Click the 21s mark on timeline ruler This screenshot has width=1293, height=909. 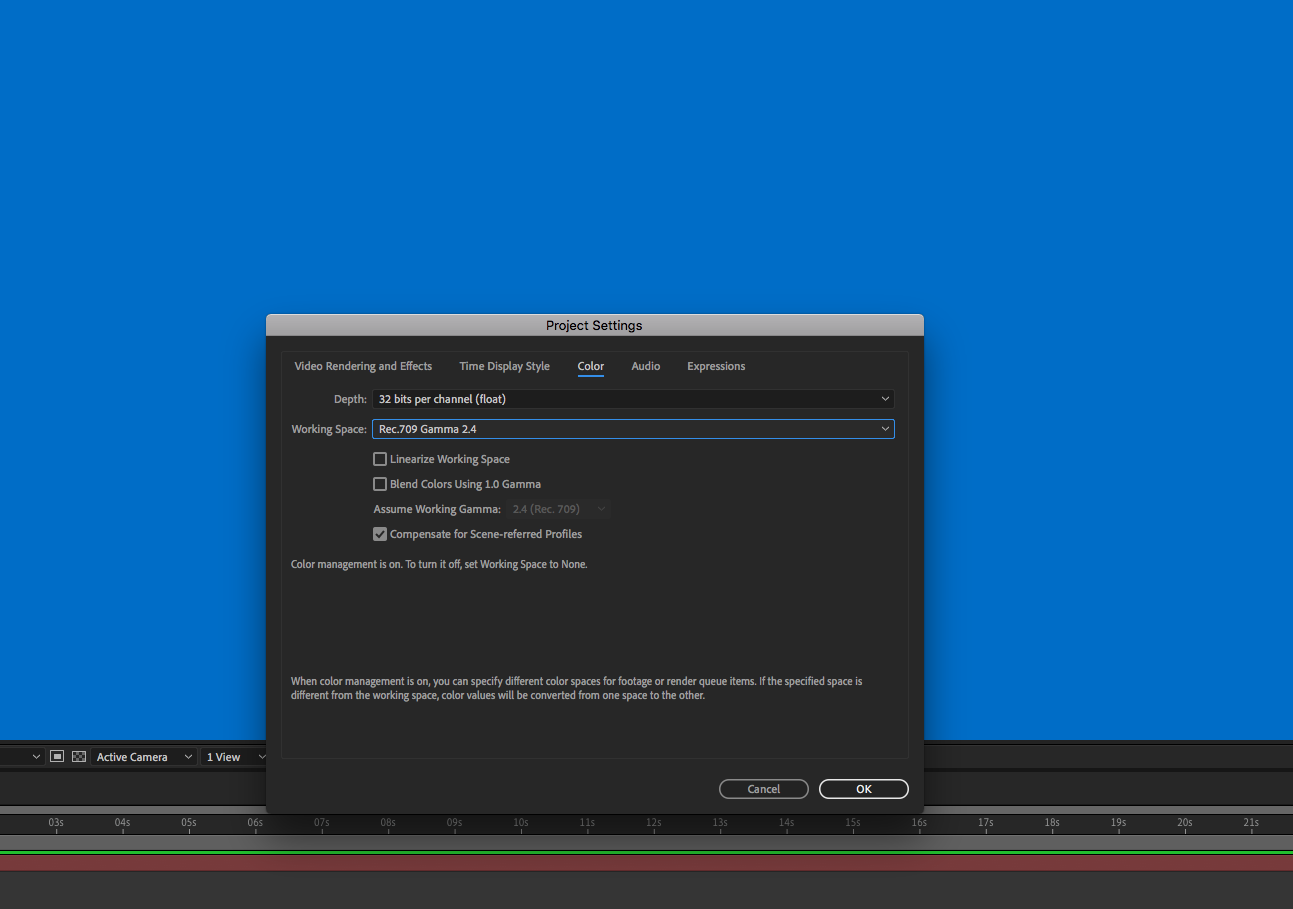pos(1251,823)
